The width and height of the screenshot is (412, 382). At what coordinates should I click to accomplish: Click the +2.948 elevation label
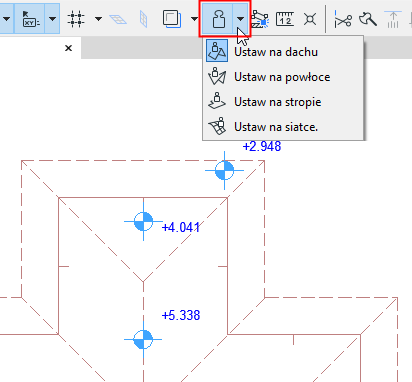262,146
